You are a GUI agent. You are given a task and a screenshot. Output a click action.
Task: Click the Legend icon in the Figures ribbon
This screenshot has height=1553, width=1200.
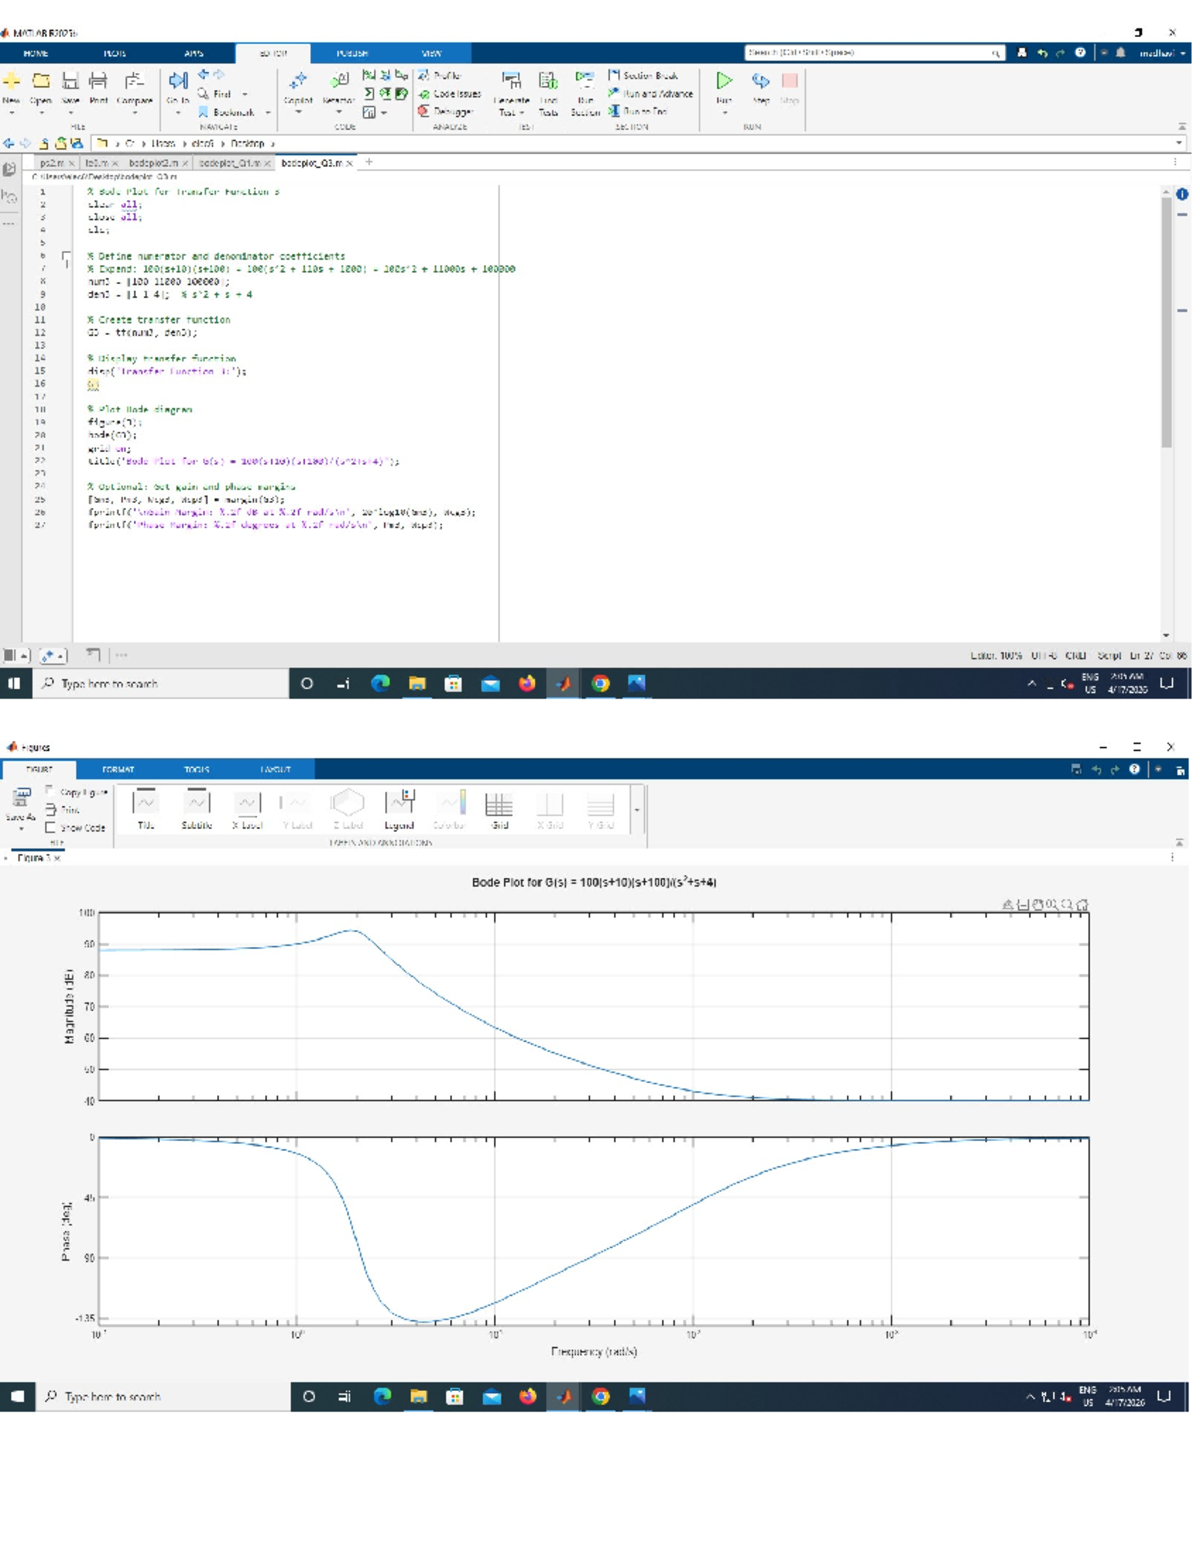[399, 803]
